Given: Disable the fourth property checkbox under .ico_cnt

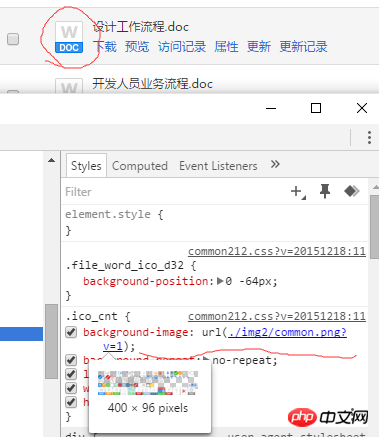Looking at the screenshot, I should coord(71,388).
